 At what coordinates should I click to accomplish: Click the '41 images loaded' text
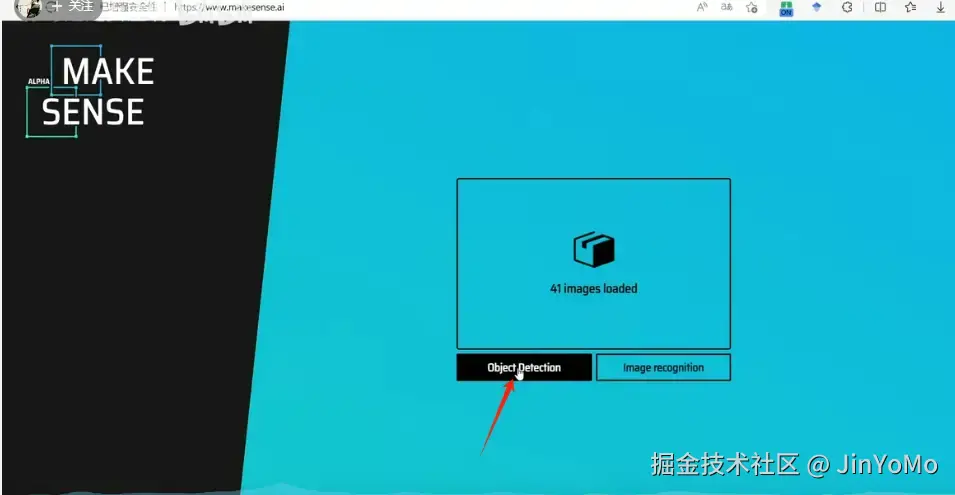tap(594, 289)
